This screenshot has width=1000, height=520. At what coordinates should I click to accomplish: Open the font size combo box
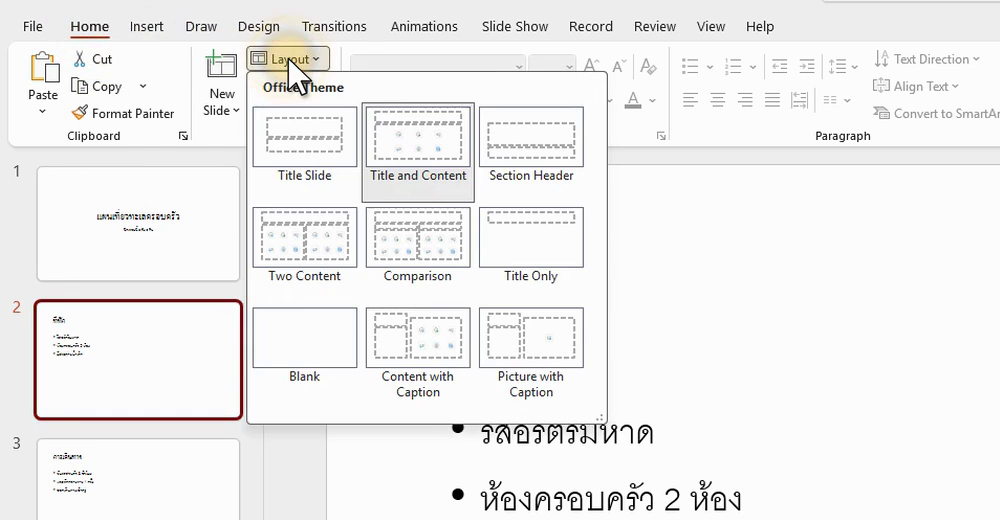click(x=552, y=66)
